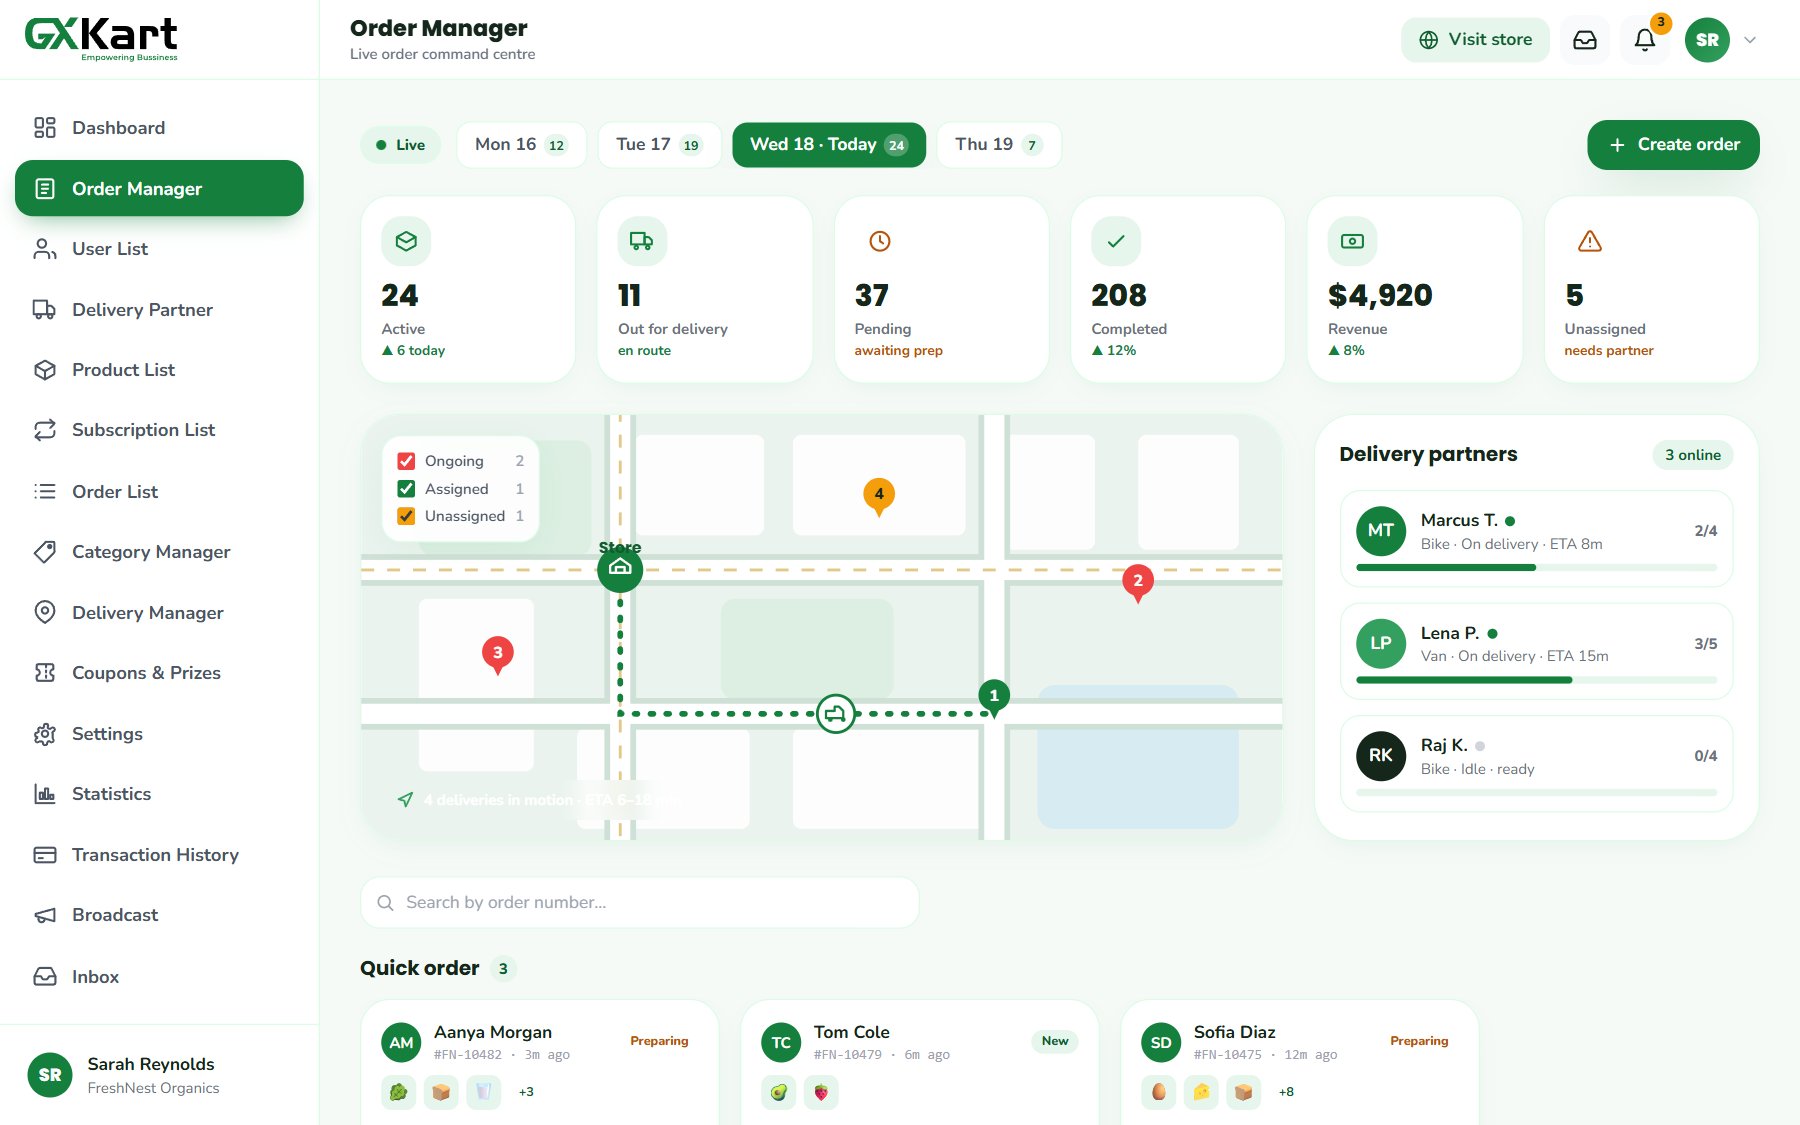
Task: Click the Active orders package icon
Action: click(x=406, y=241)
